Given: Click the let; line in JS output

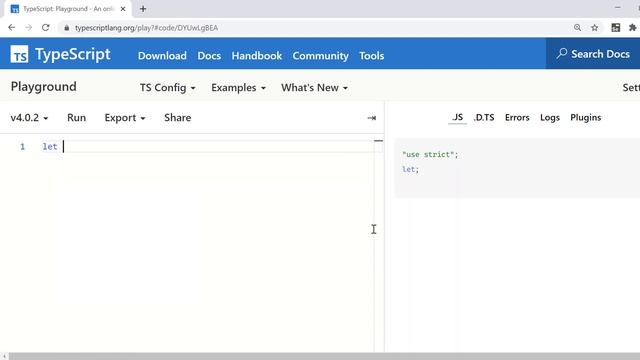Looking at the screenshot, I should tap(411, 169).
